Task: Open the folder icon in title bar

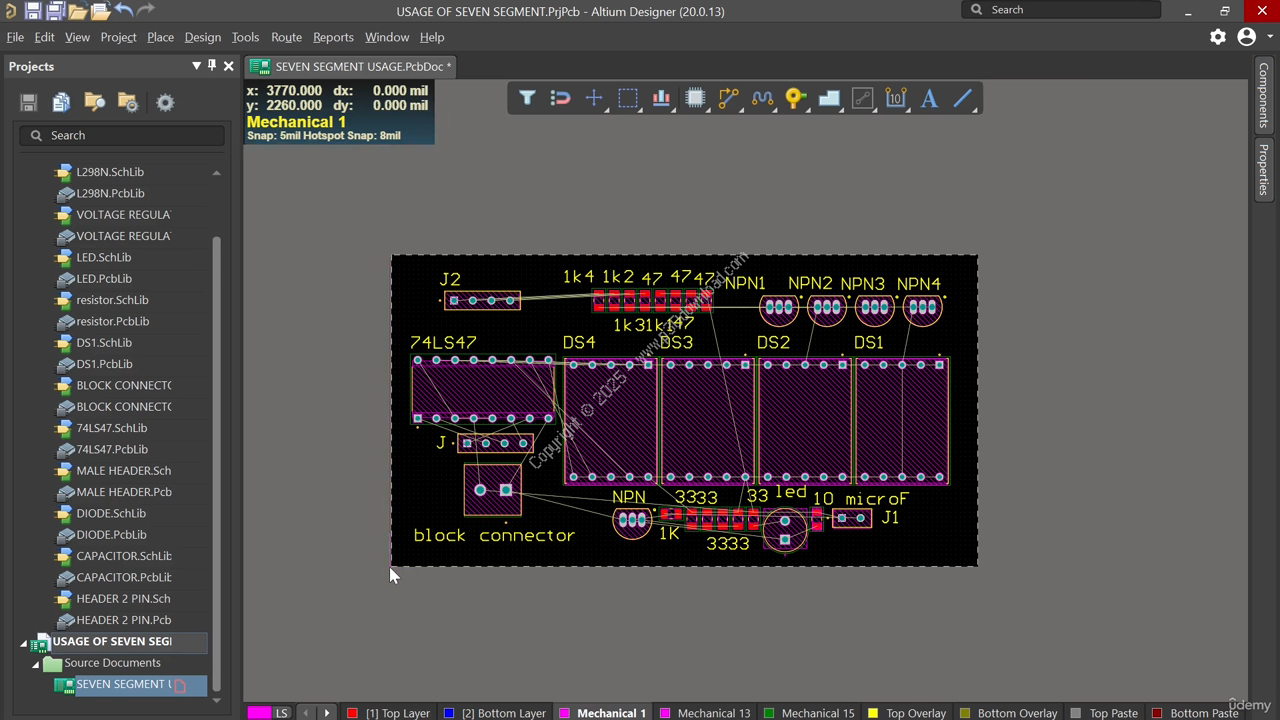Action: tap(78, 11)
